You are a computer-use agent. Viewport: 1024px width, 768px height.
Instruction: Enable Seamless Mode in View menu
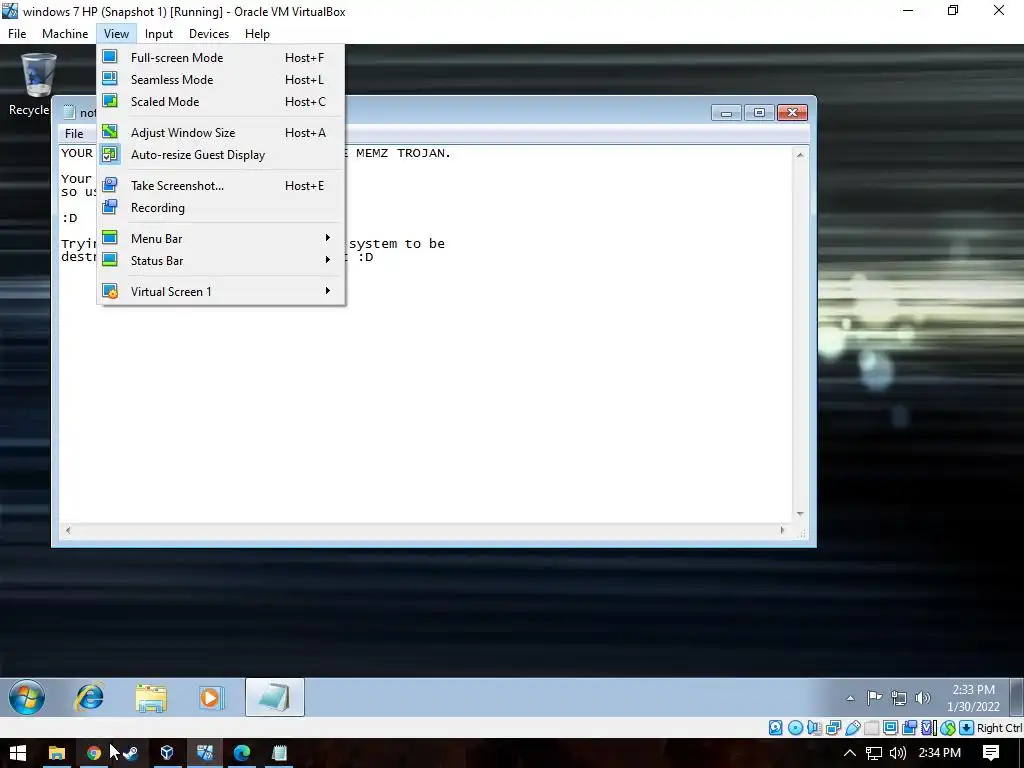pos(221,80)
